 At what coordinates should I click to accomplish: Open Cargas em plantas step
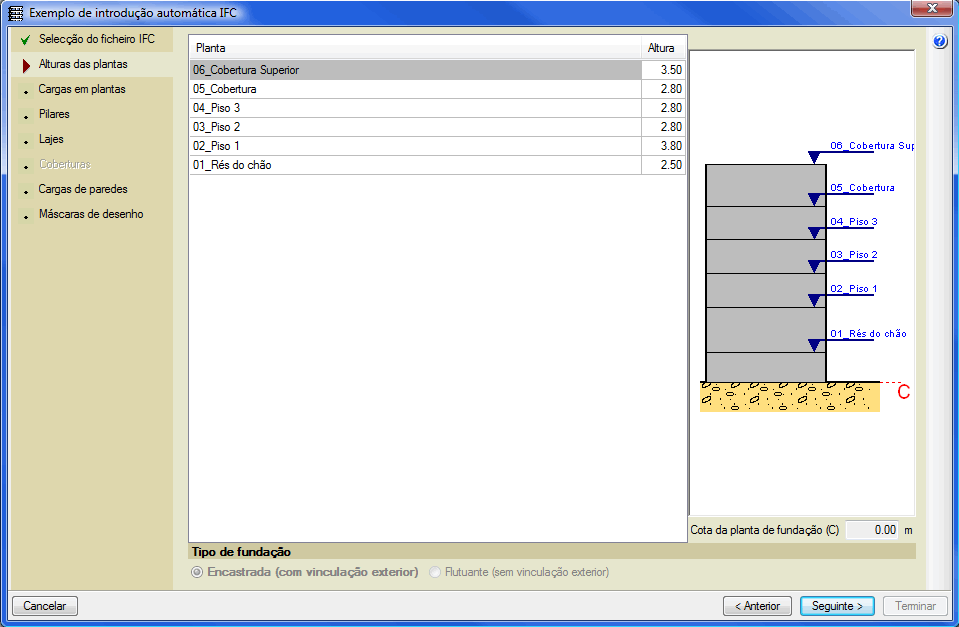(x=82, y=89)
